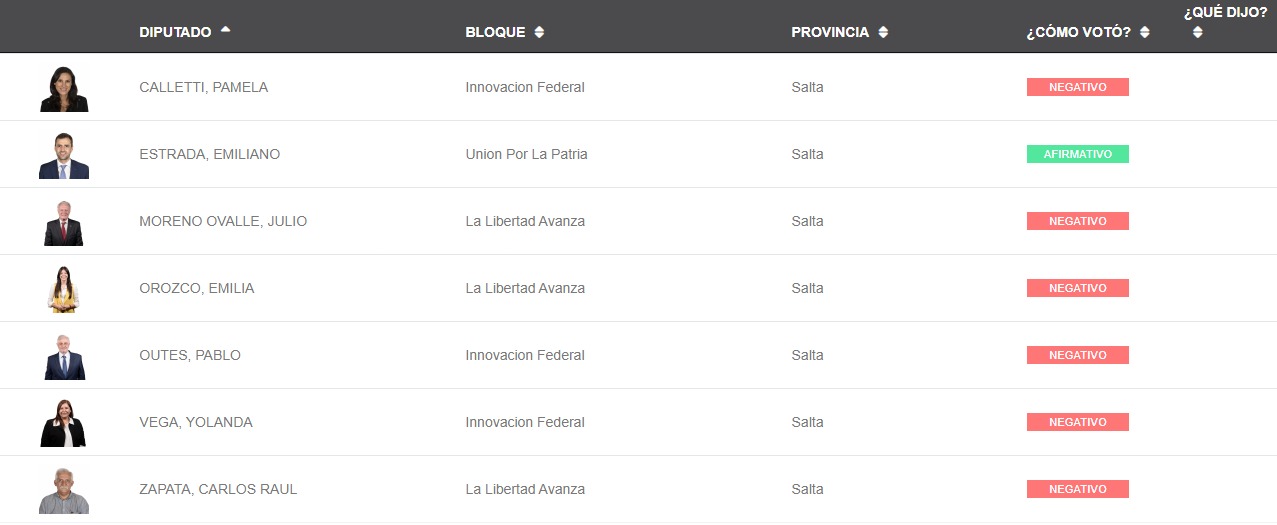Click PROVINCIA column sort icon
This screenshot has height=525, width=1277.
pos(883,32)
